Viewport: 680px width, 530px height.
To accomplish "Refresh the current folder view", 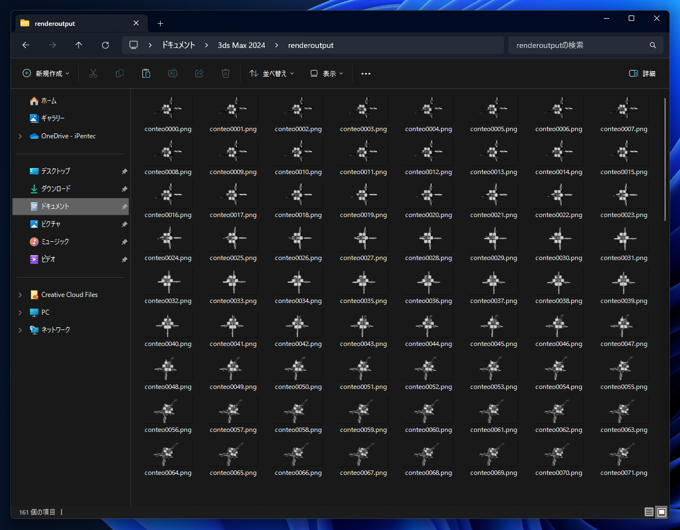I will pos(105,45).
